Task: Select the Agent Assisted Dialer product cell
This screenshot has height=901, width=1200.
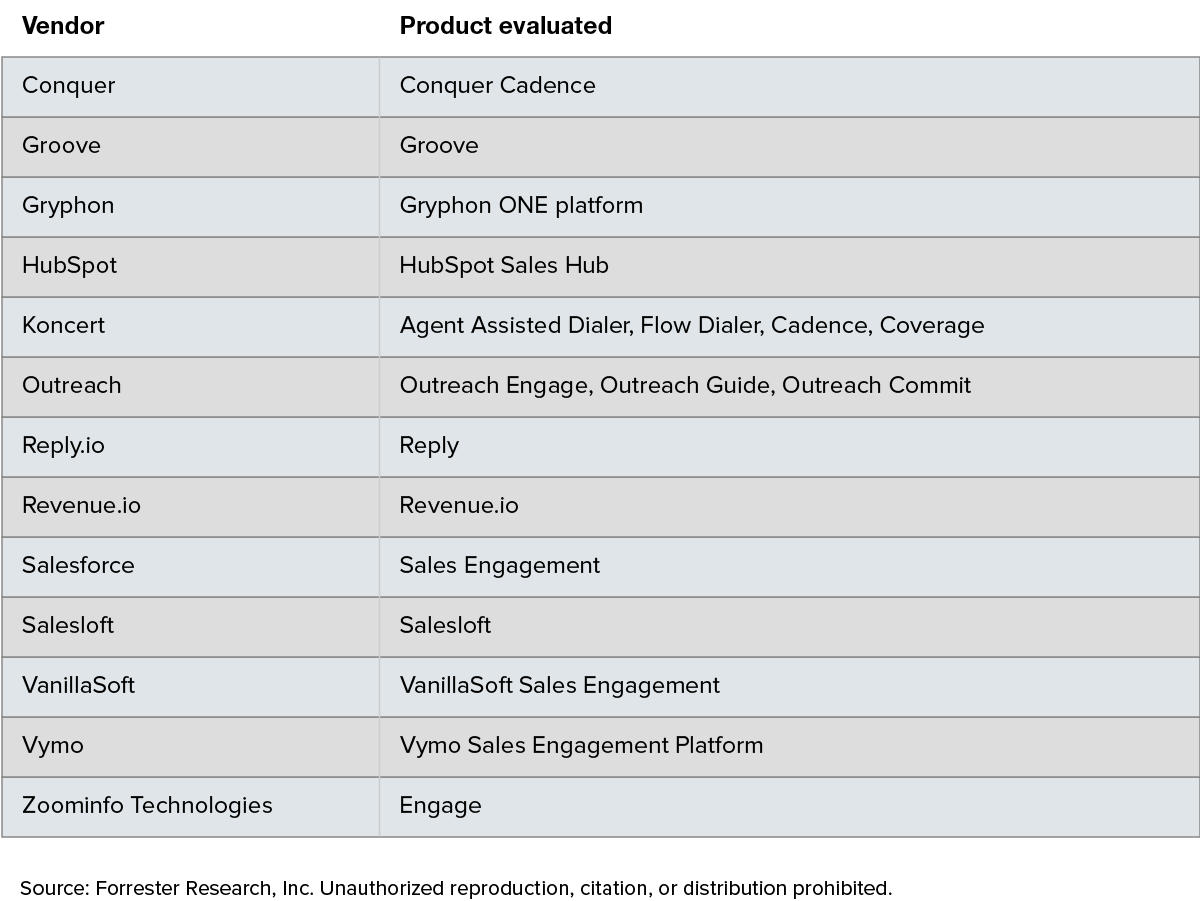Action: 789,327
